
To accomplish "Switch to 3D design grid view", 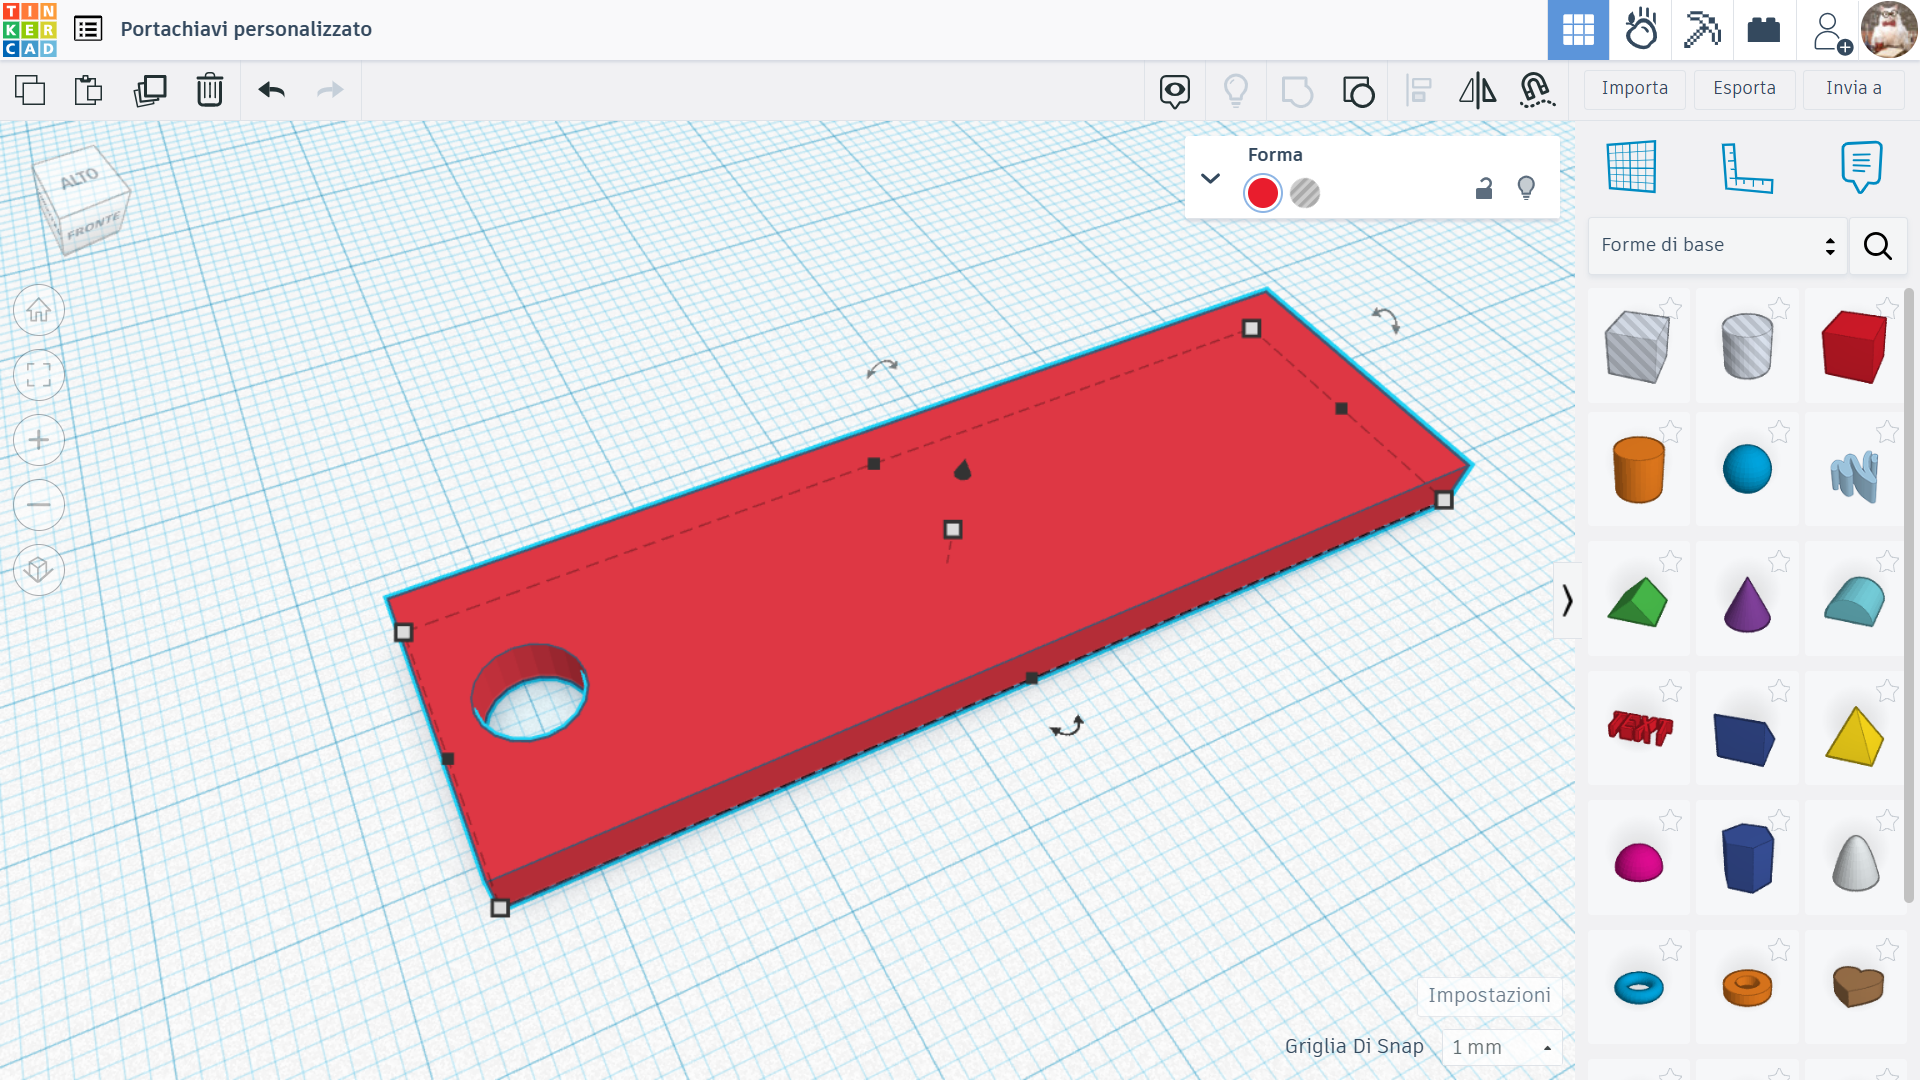I will [1578, 30].
